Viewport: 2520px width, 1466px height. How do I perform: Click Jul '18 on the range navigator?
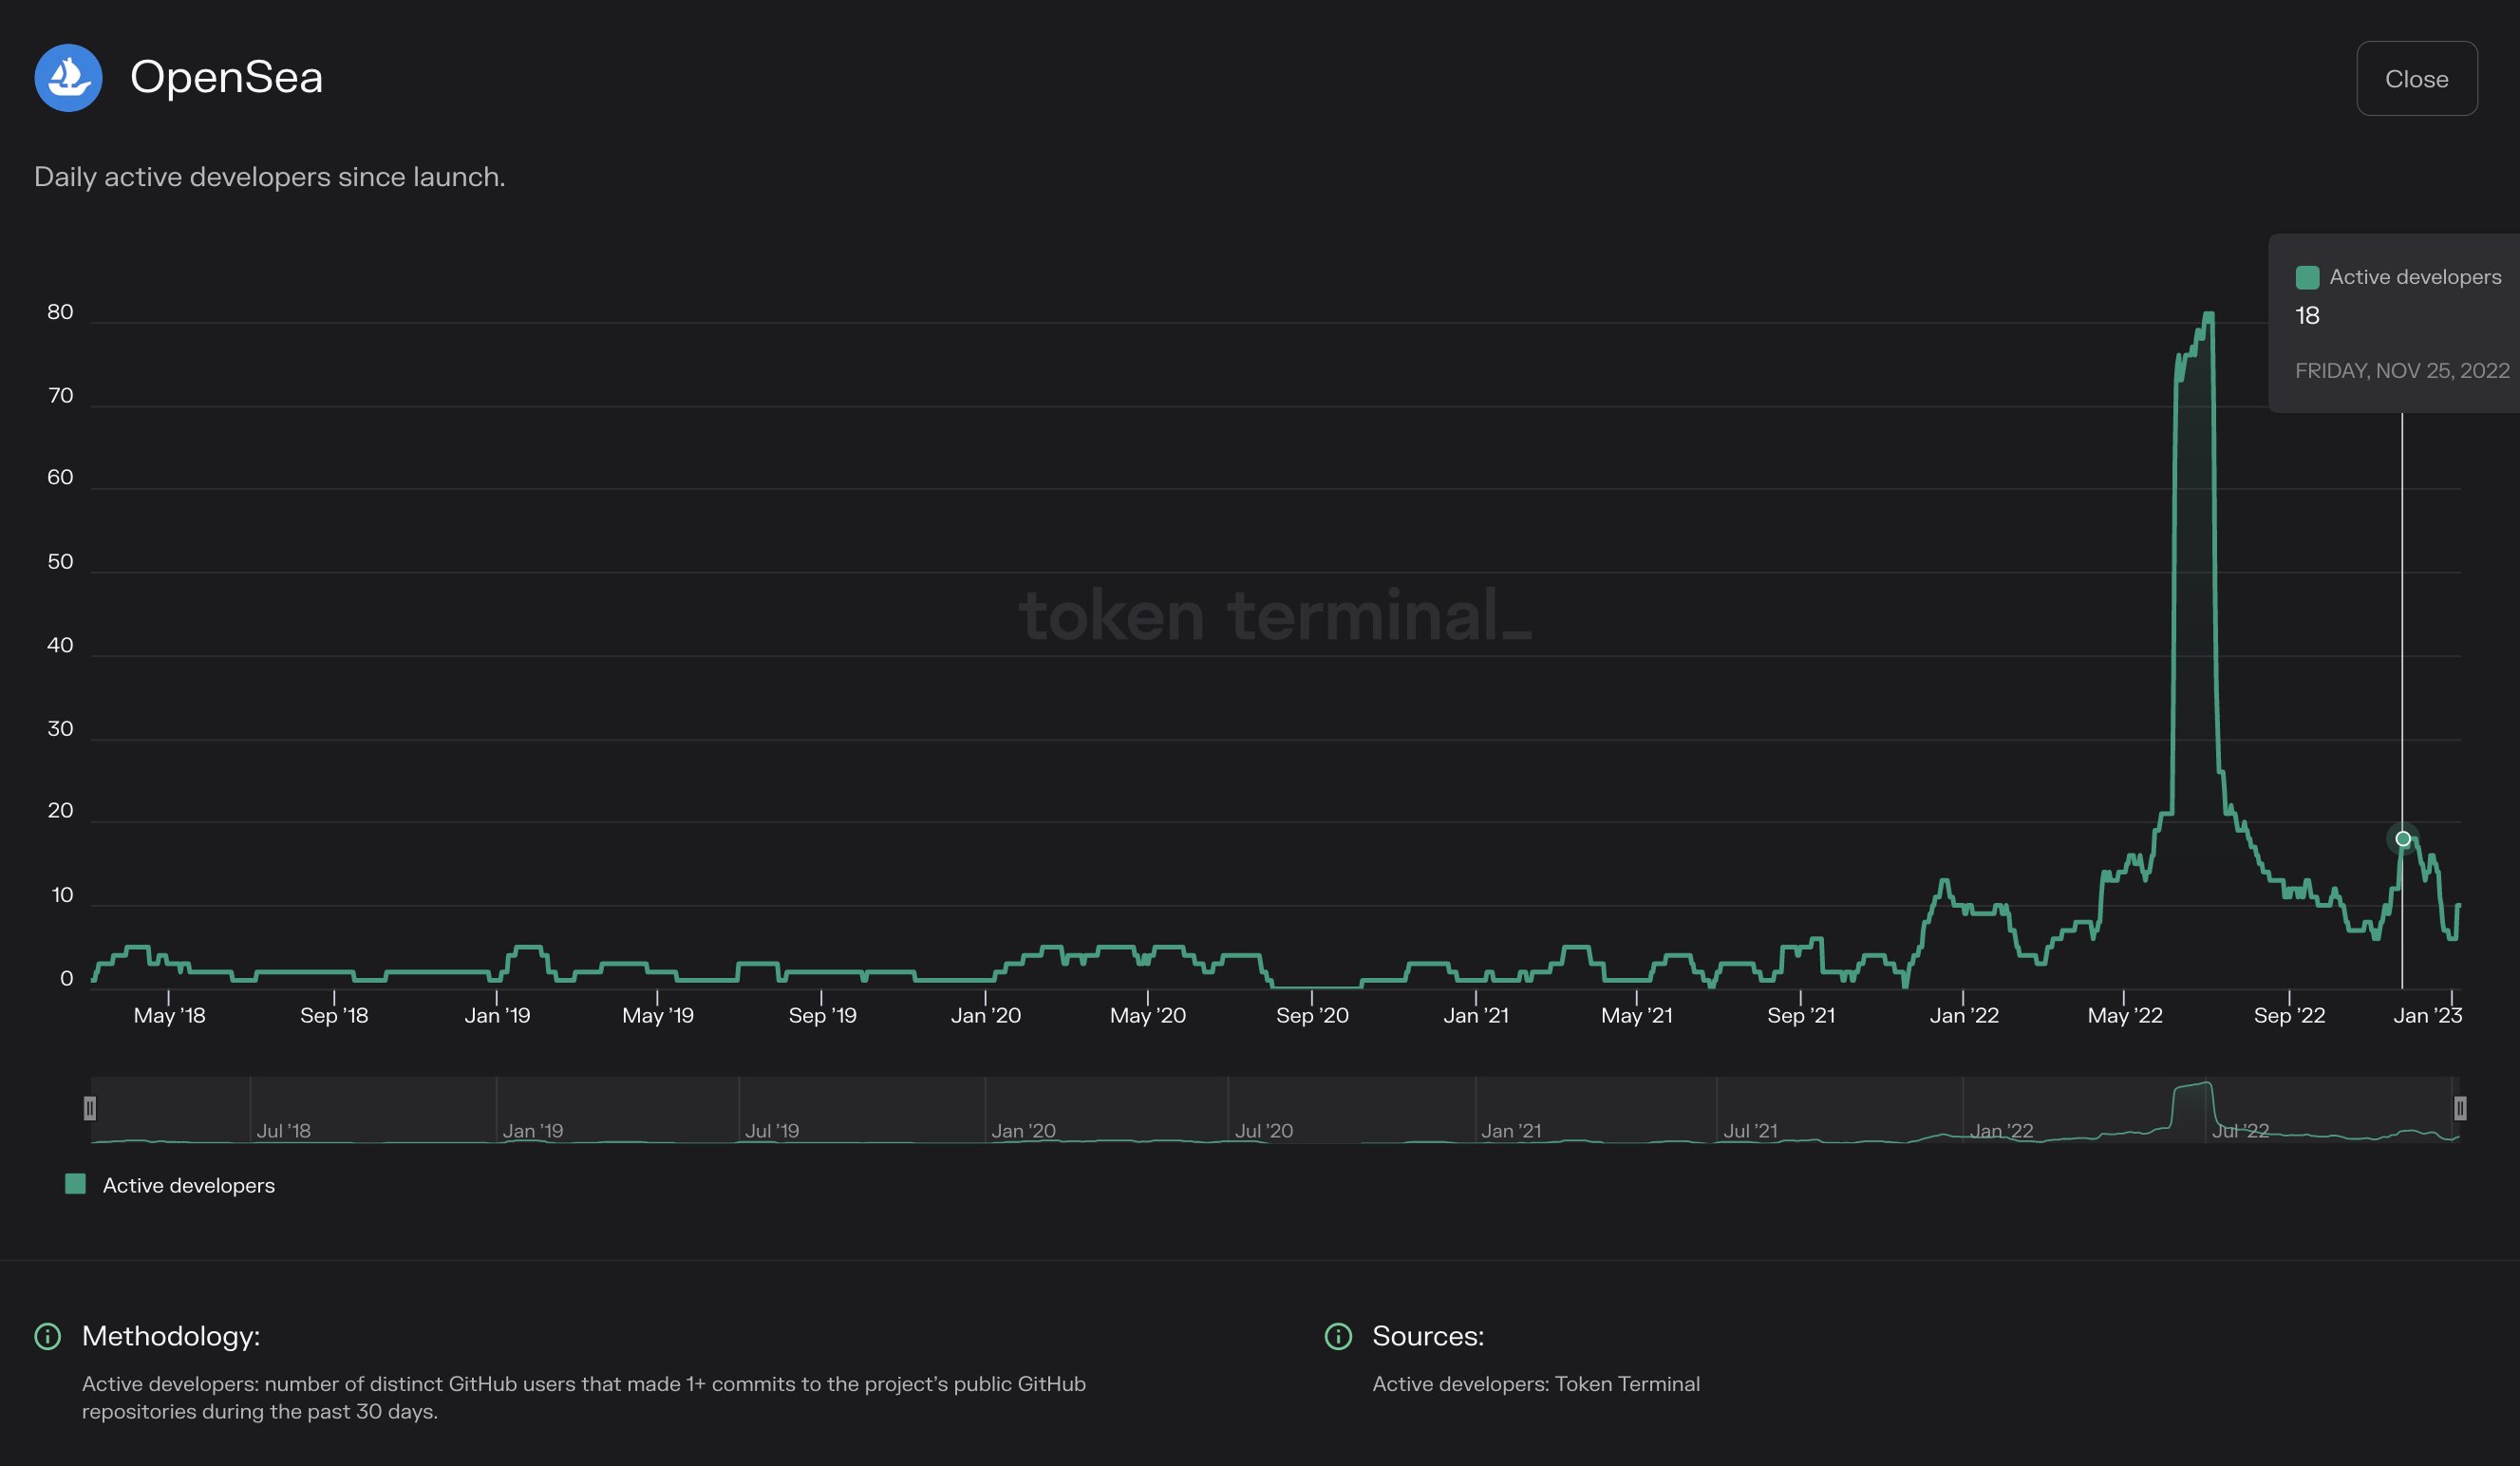[x=283, y=1131]
